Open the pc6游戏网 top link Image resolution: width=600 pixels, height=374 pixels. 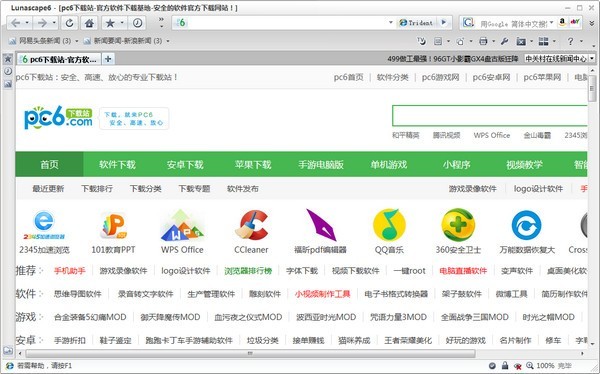pos(440,77)
